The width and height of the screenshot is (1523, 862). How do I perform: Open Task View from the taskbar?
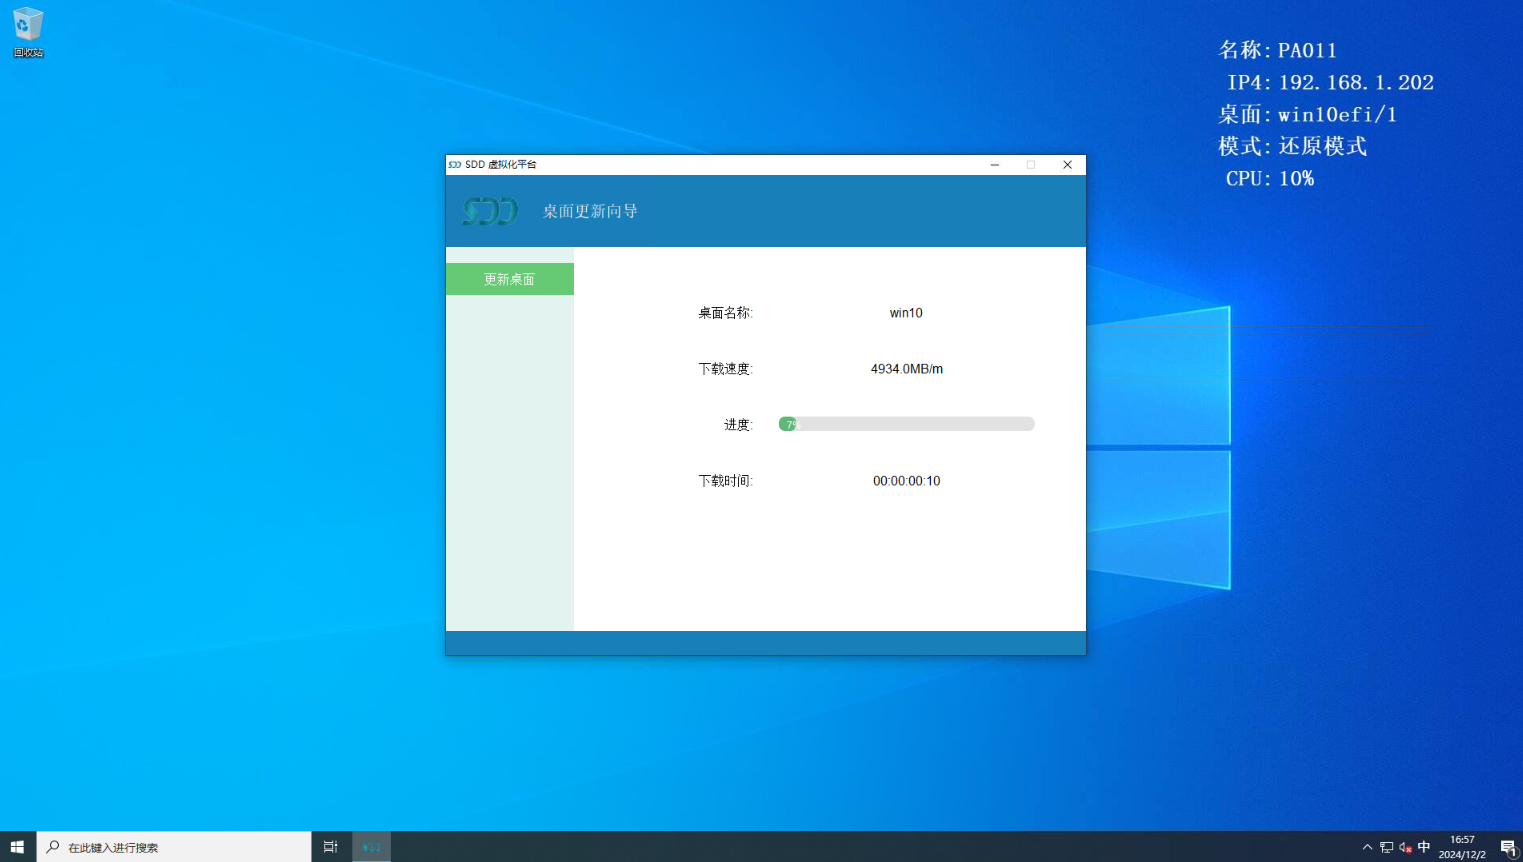point(330,847)
